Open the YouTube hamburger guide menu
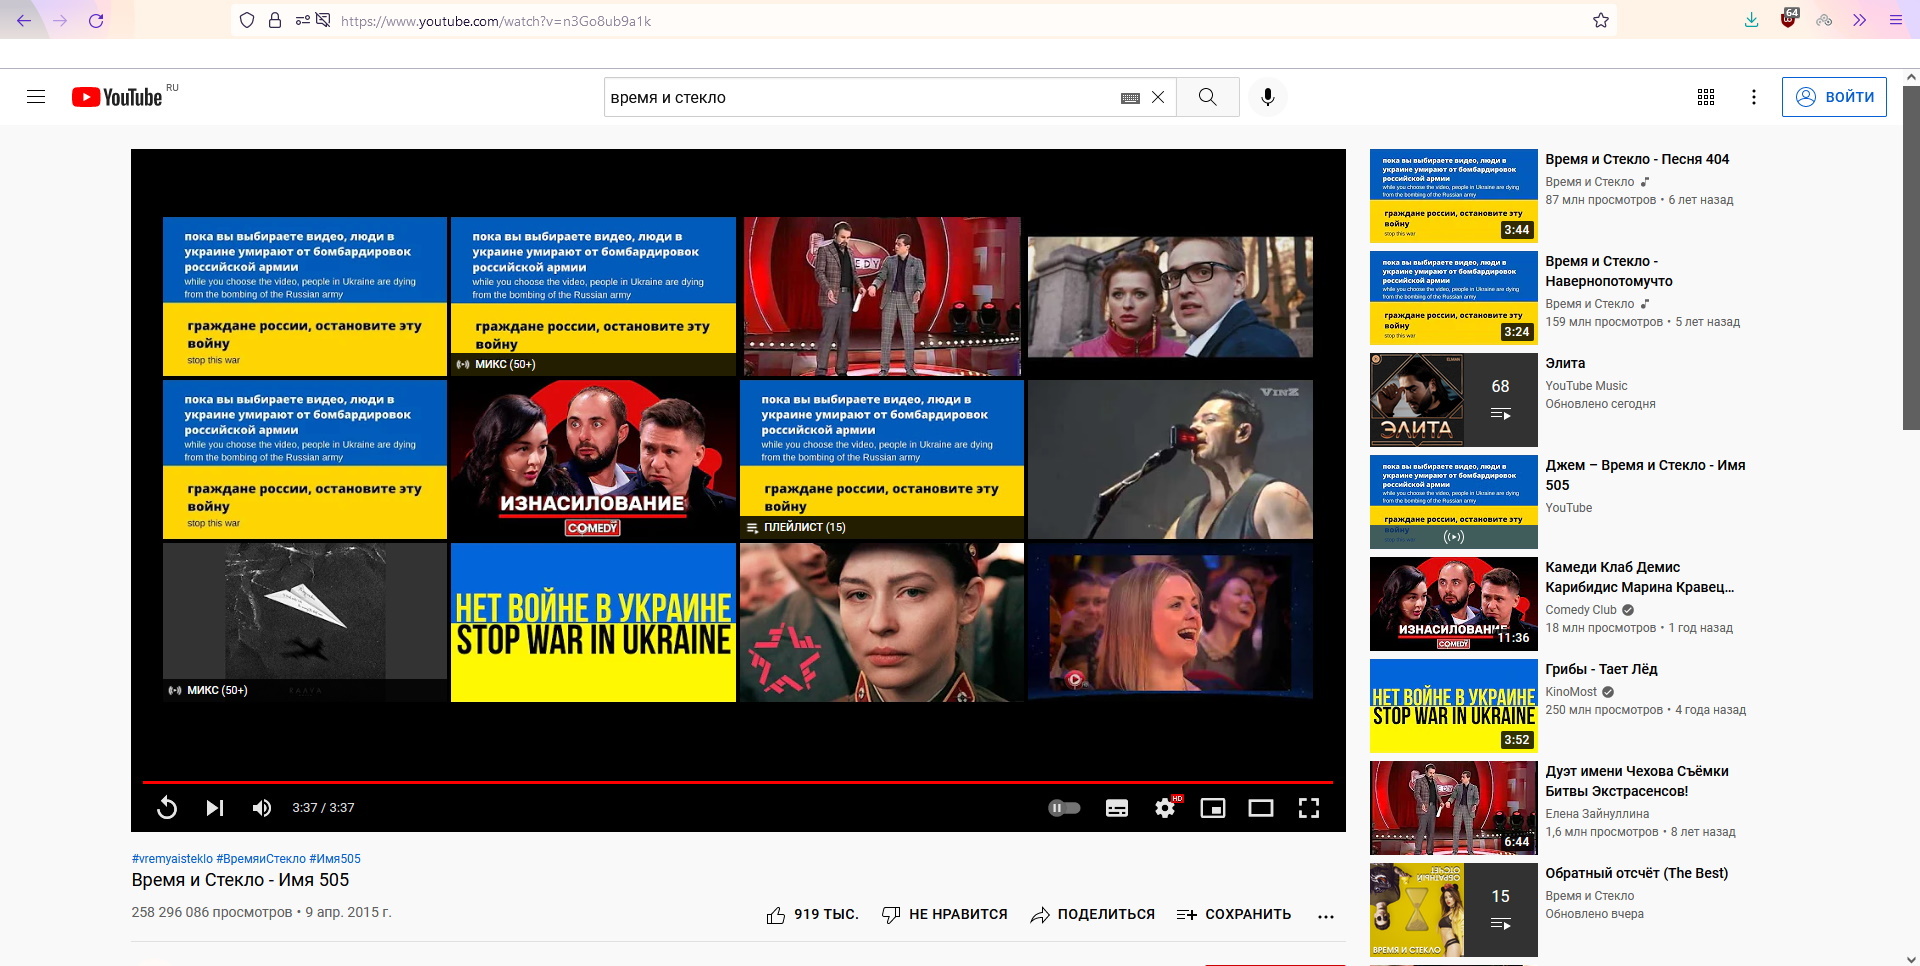The image size is (1920, 966). (x=36, y=97)
